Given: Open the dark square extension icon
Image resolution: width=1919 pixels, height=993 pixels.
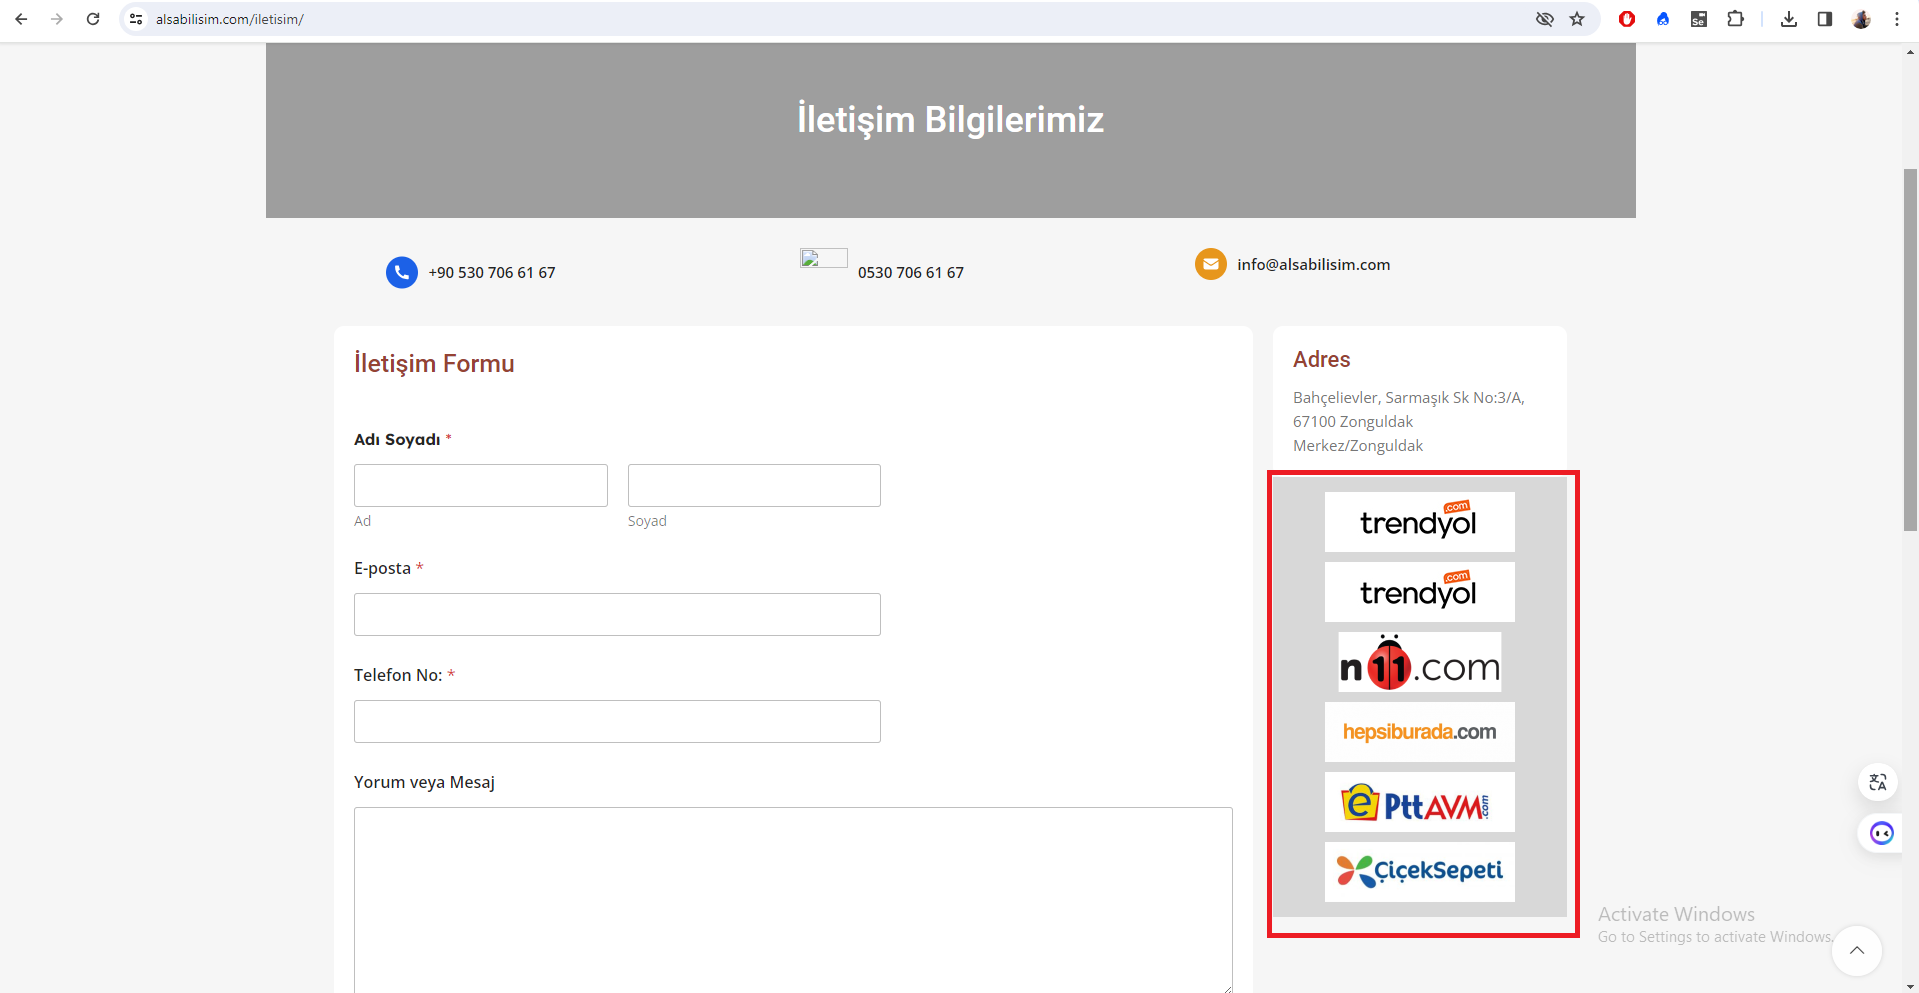Looking at the screenshot, I should click(1699, 19).
